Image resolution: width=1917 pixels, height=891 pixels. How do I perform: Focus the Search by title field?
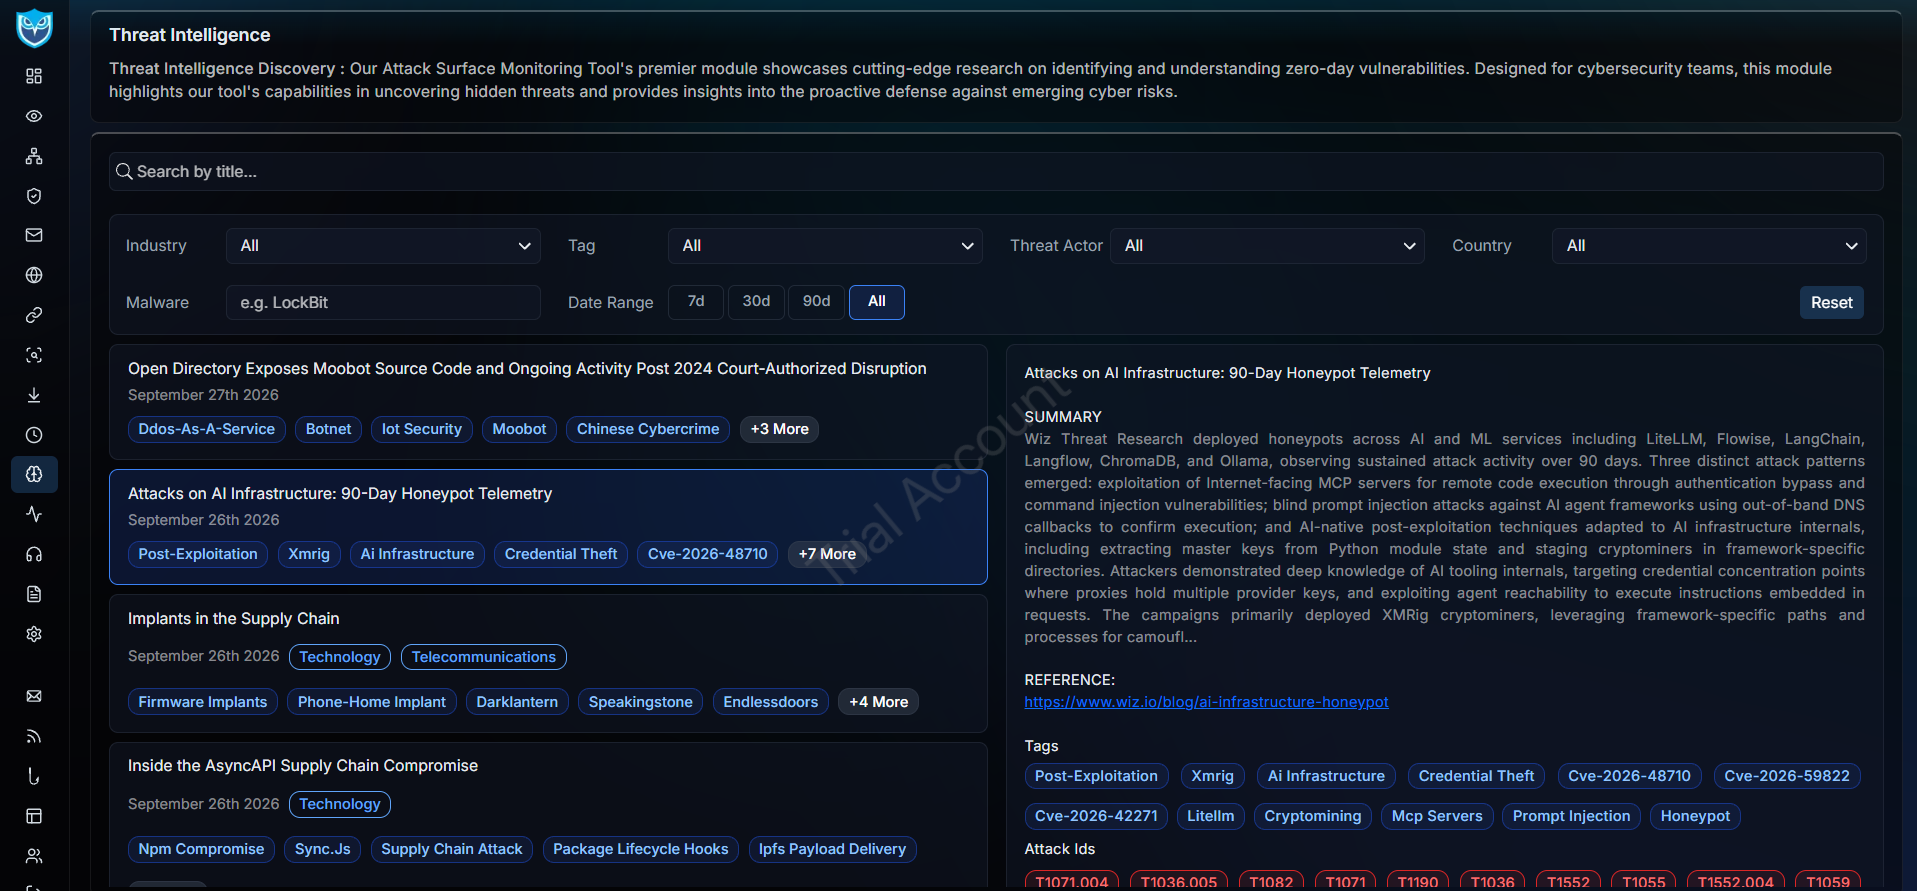point(996,171)
